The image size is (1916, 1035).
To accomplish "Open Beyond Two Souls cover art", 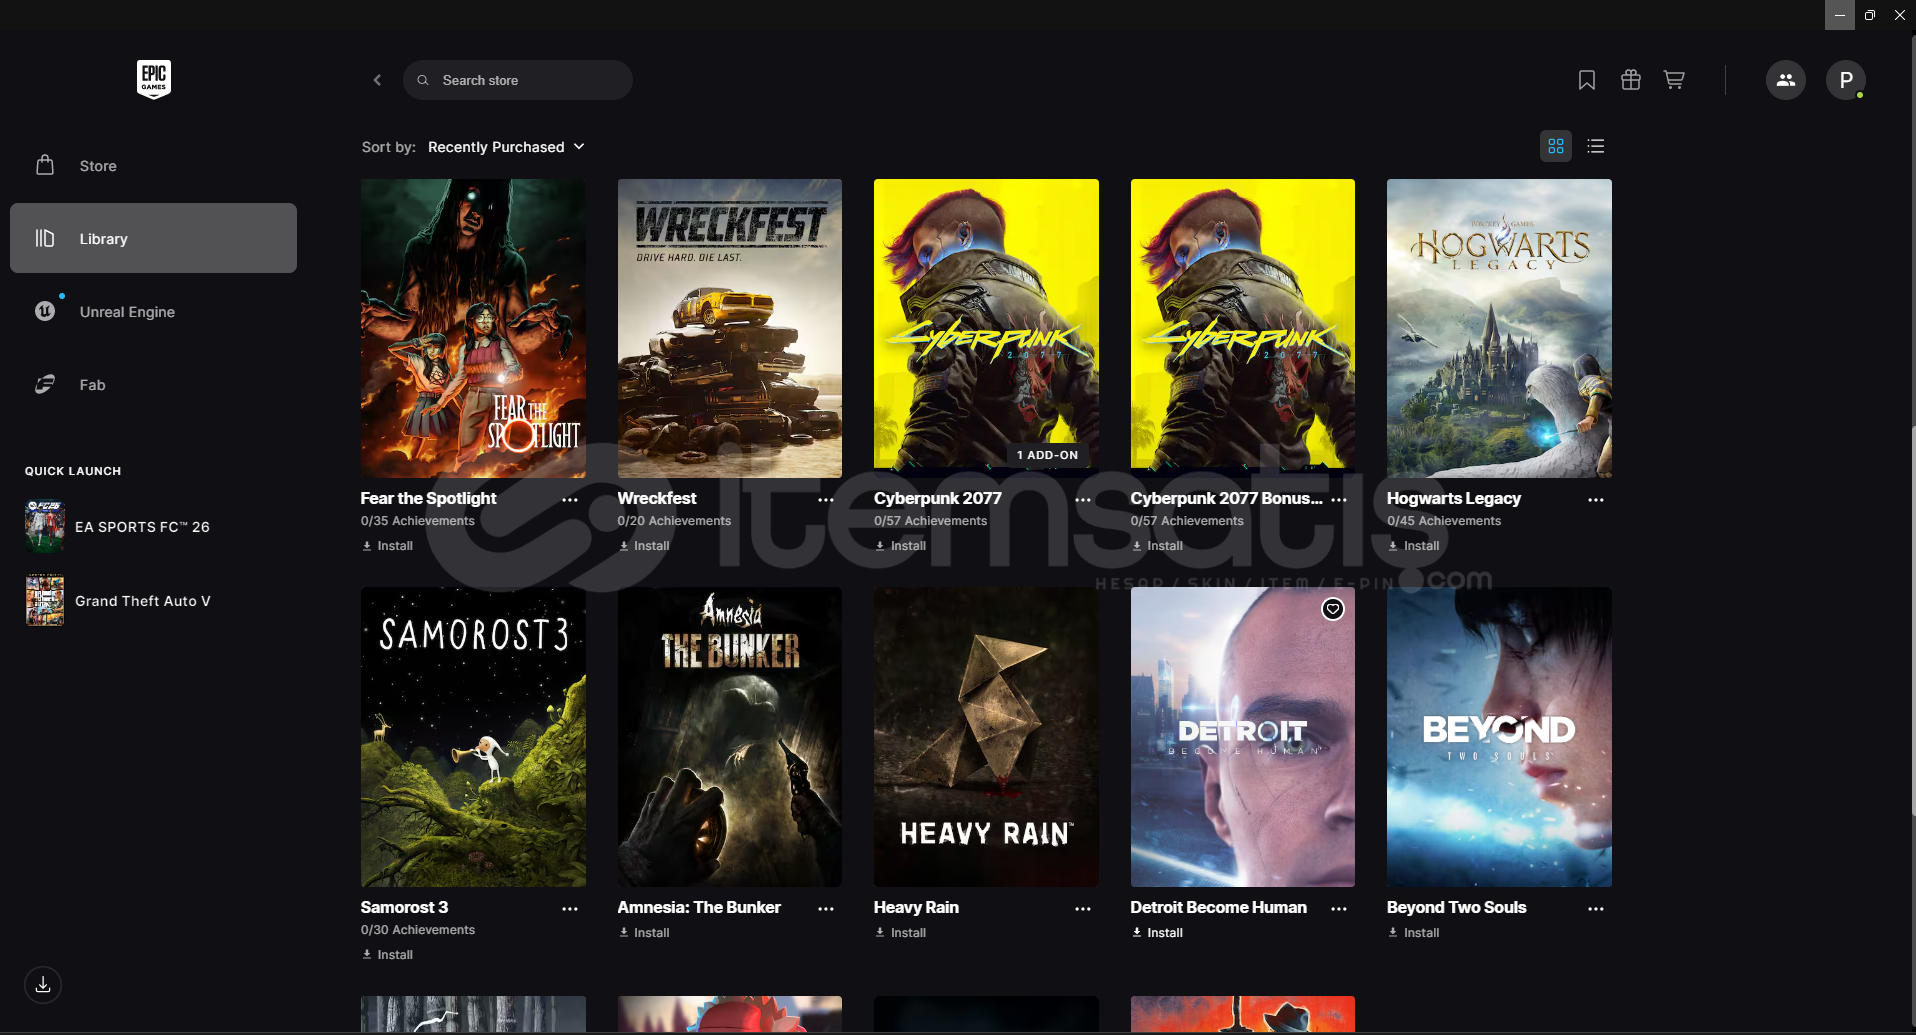I will [x=1499, y=737].
